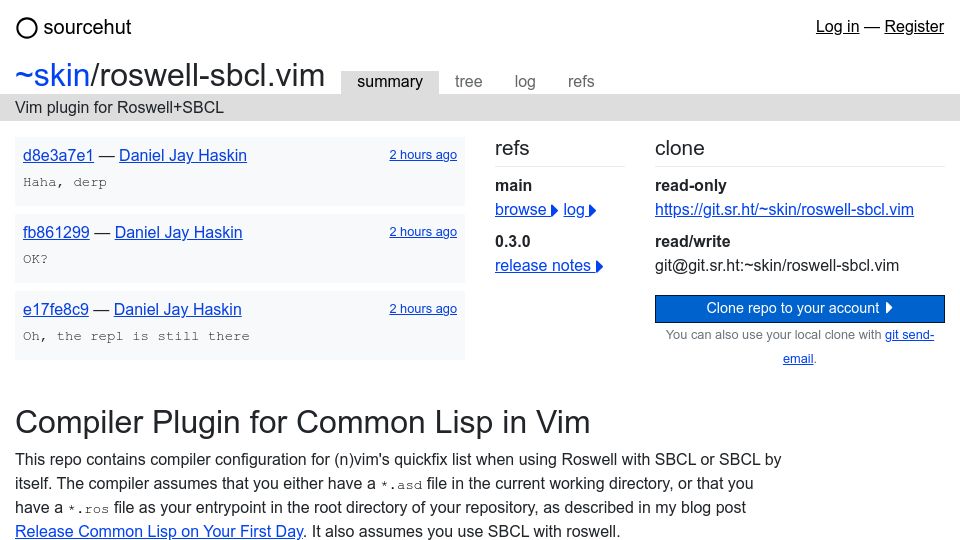Open the sourcehut home link text
The height and width of the screenshot is (540, 960).
(87, 27)
